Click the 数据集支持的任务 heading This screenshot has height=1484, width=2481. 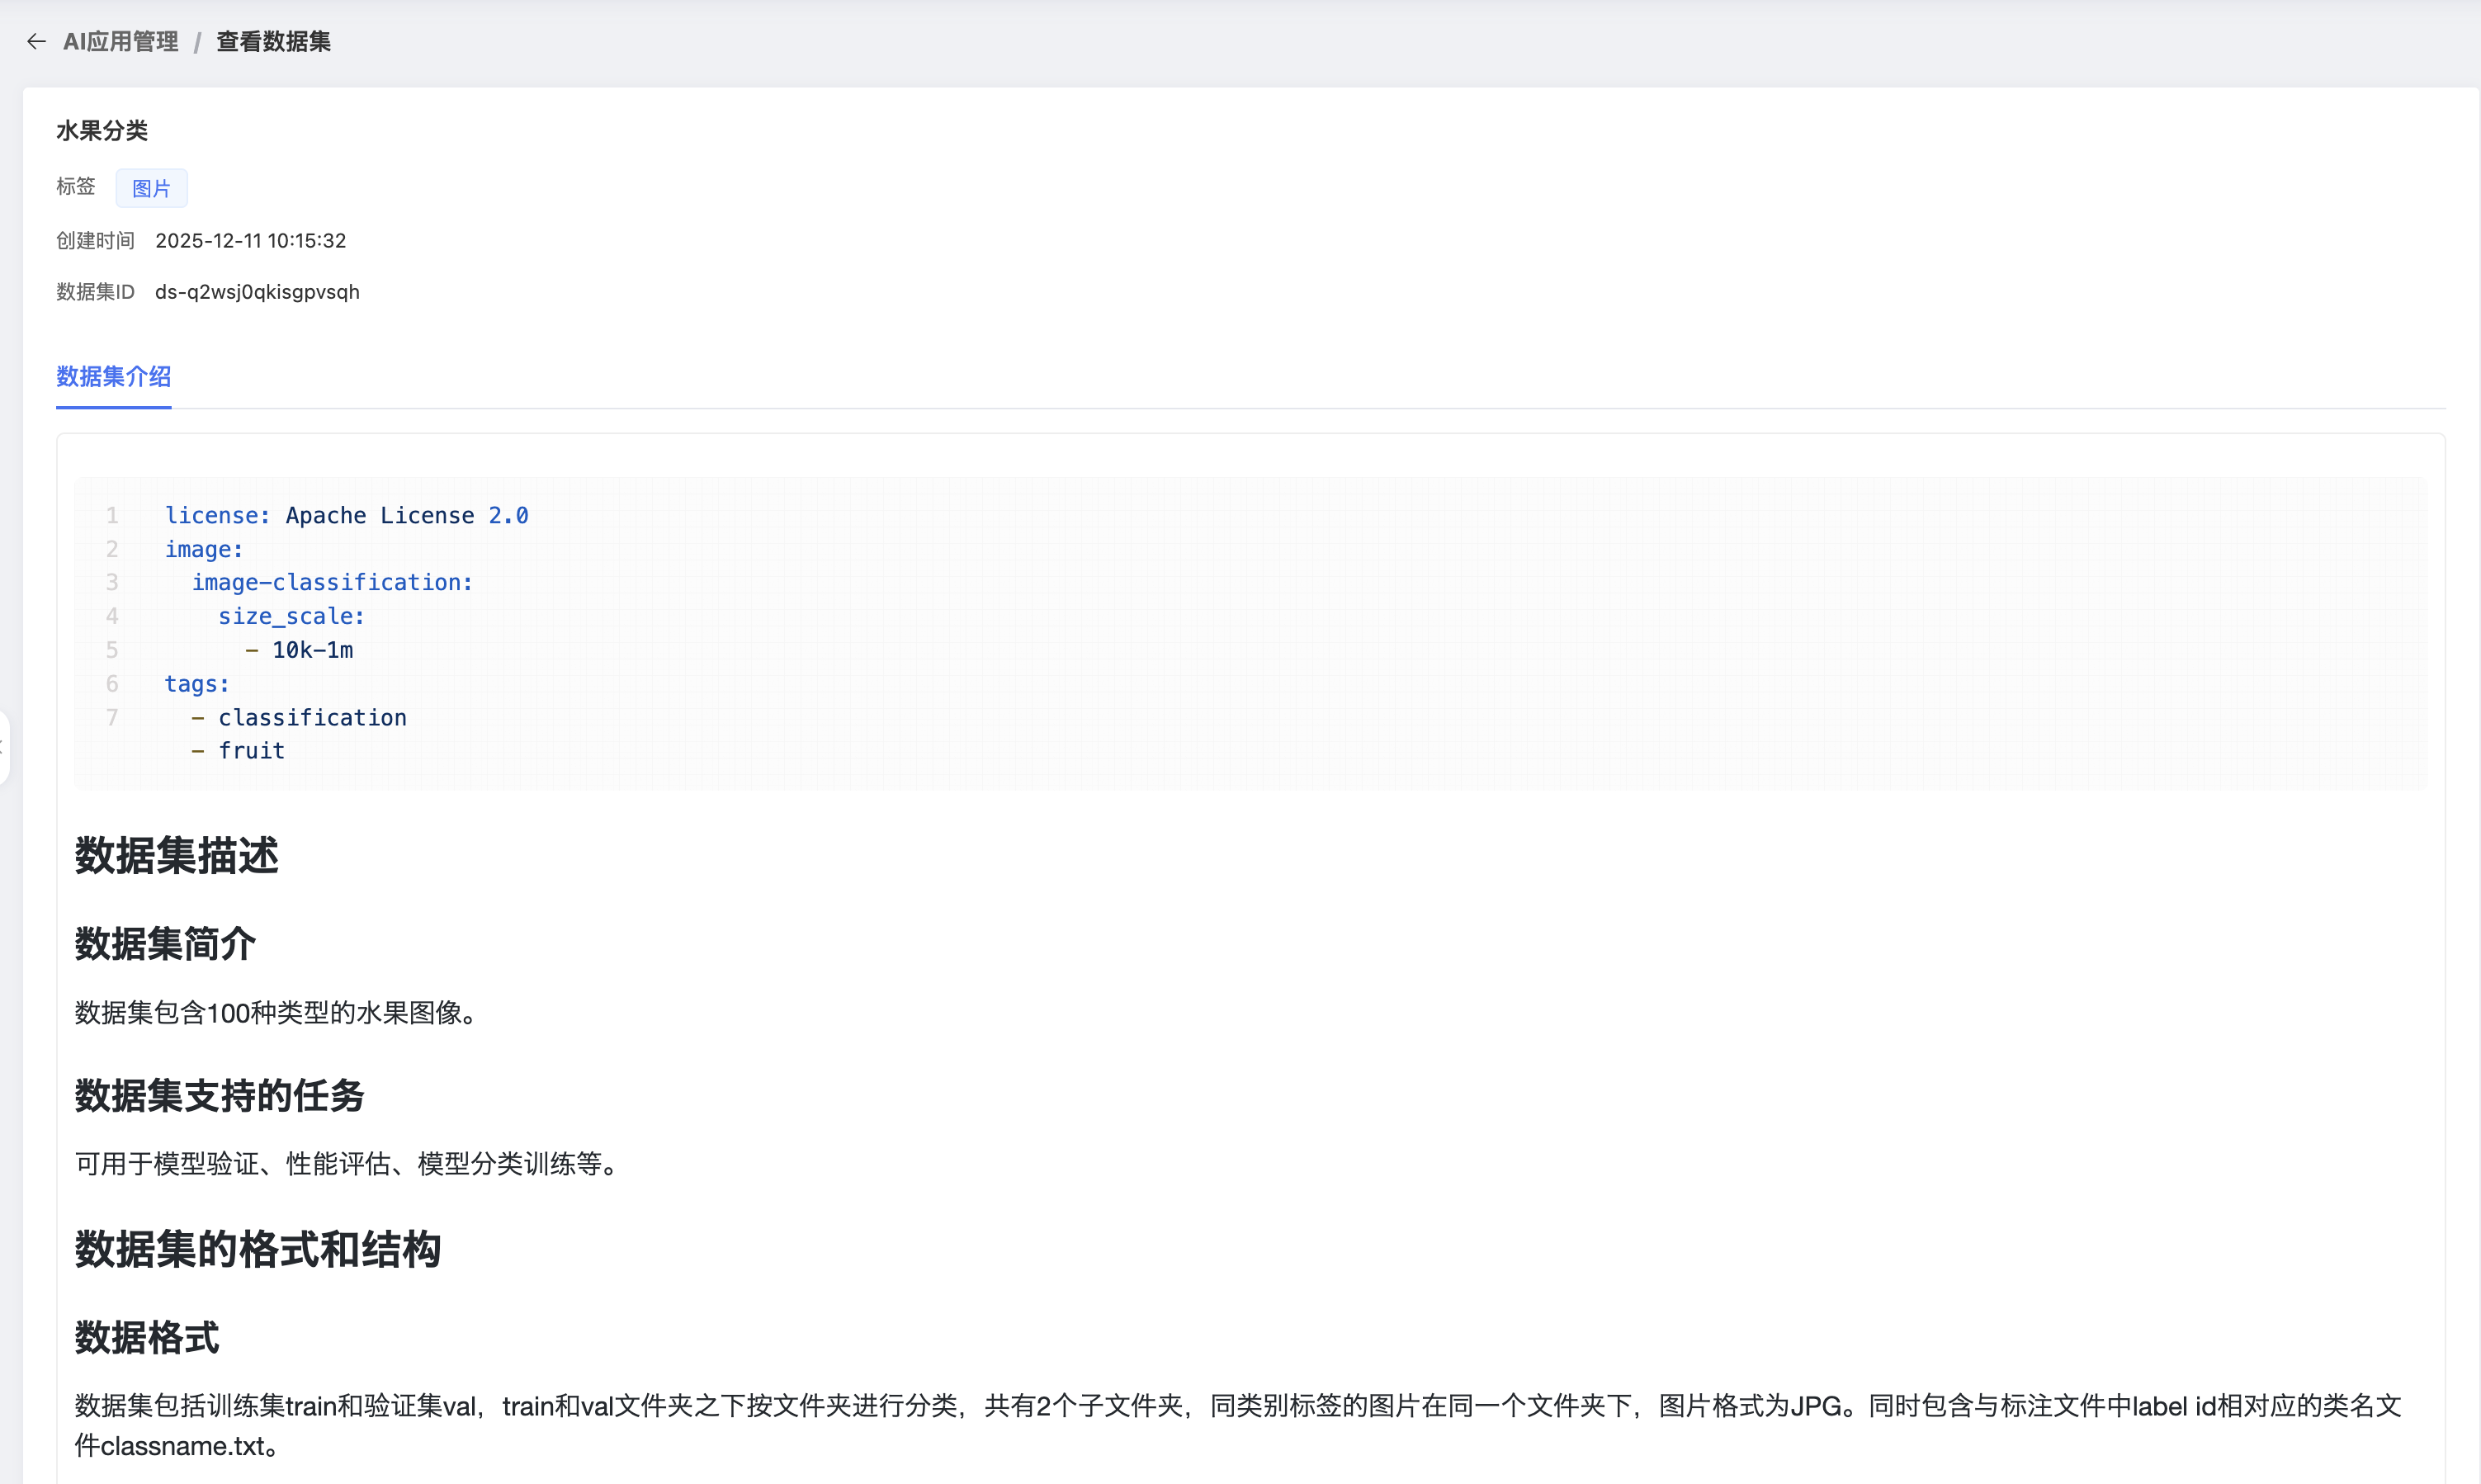(x=219, y=1095)
